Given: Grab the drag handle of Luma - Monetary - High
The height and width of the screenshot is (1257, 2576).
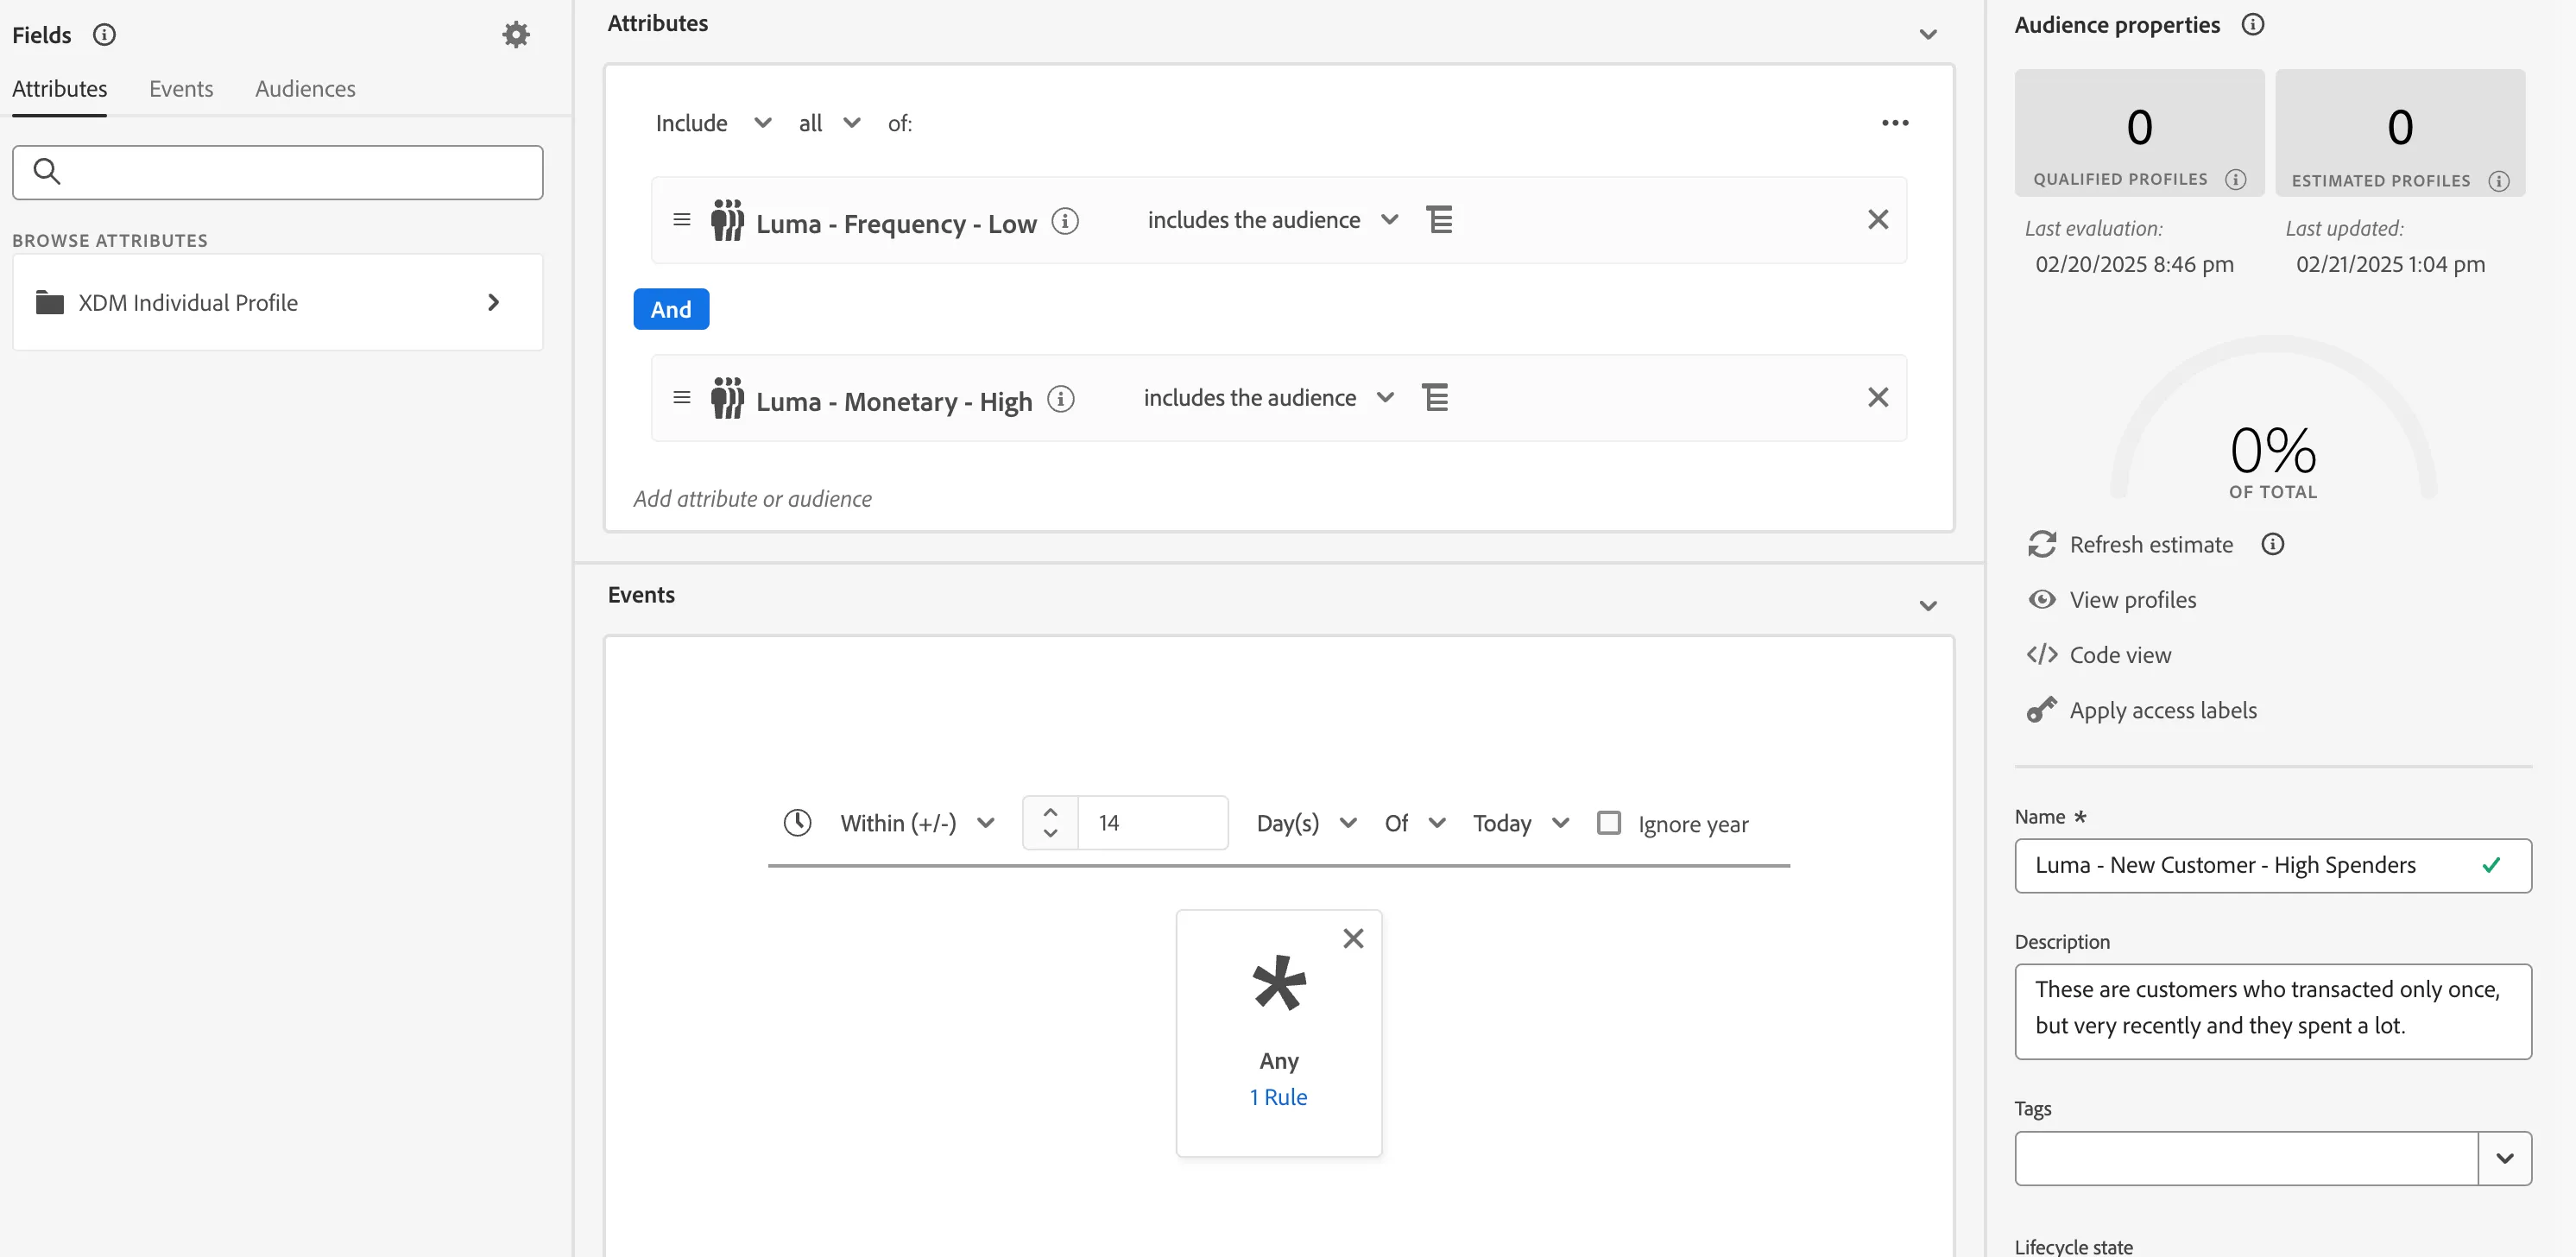Looking at the screenshot, I should pyautogui.click(x=682, y=397).
